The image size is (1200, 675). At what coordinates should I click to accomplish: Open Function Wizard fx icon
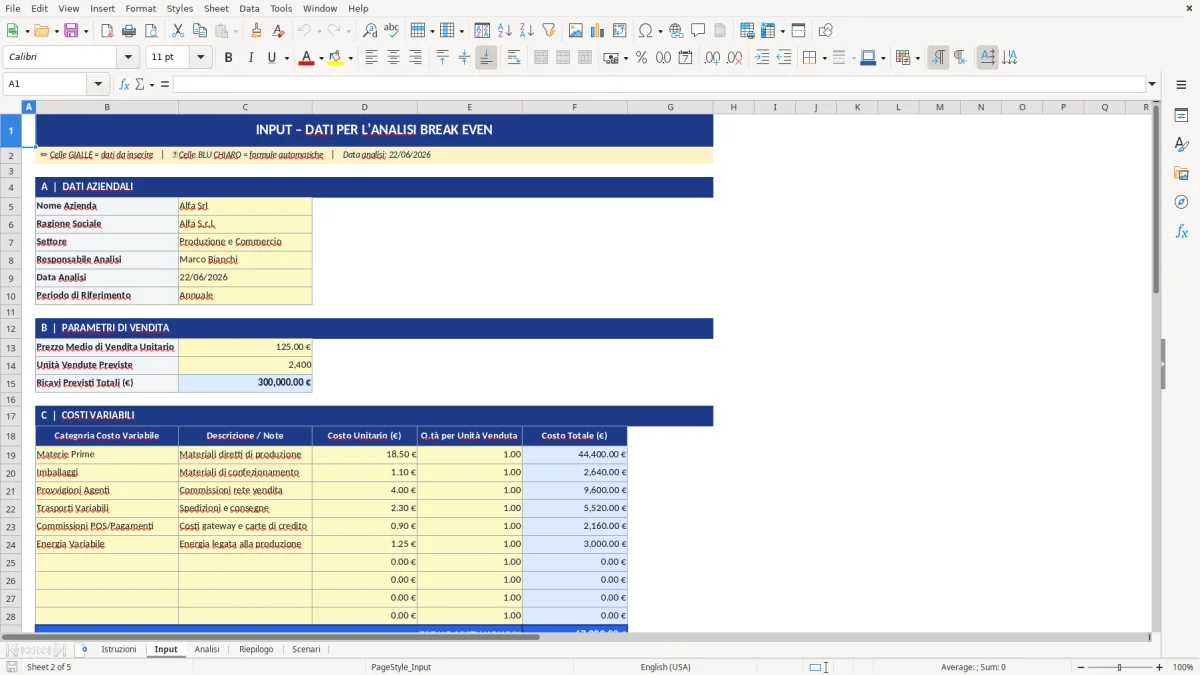tap(124, 84)
